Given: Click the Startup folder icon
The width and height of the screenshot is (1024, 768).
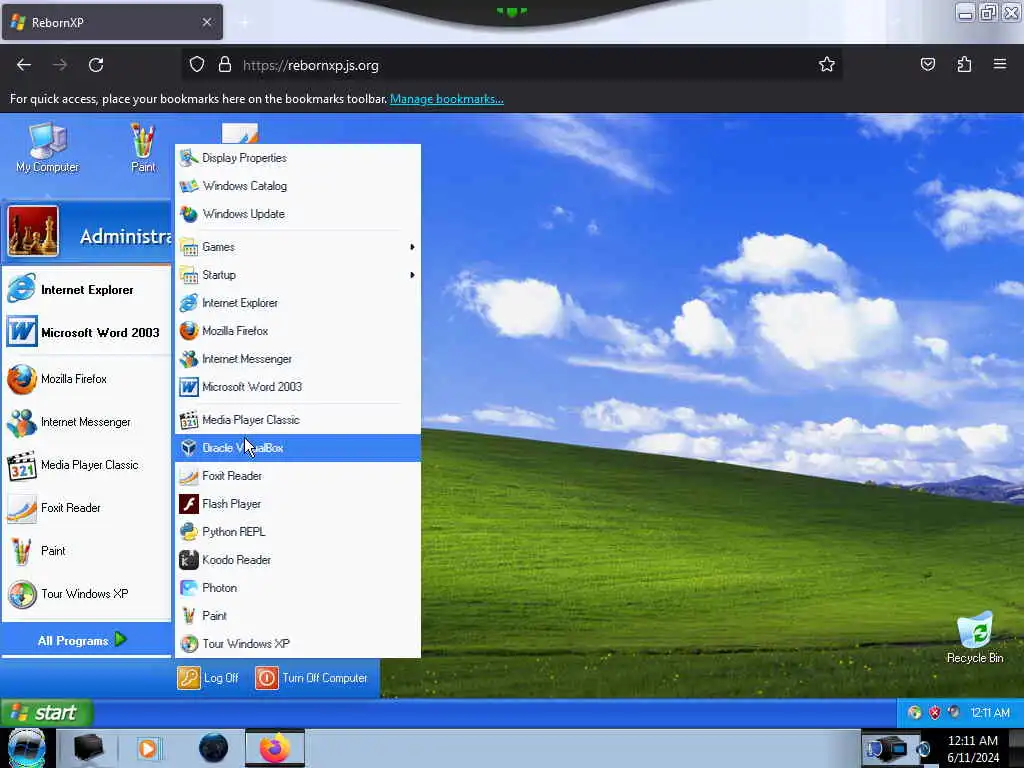Looking at the screenshot, I should pos(189,275).
